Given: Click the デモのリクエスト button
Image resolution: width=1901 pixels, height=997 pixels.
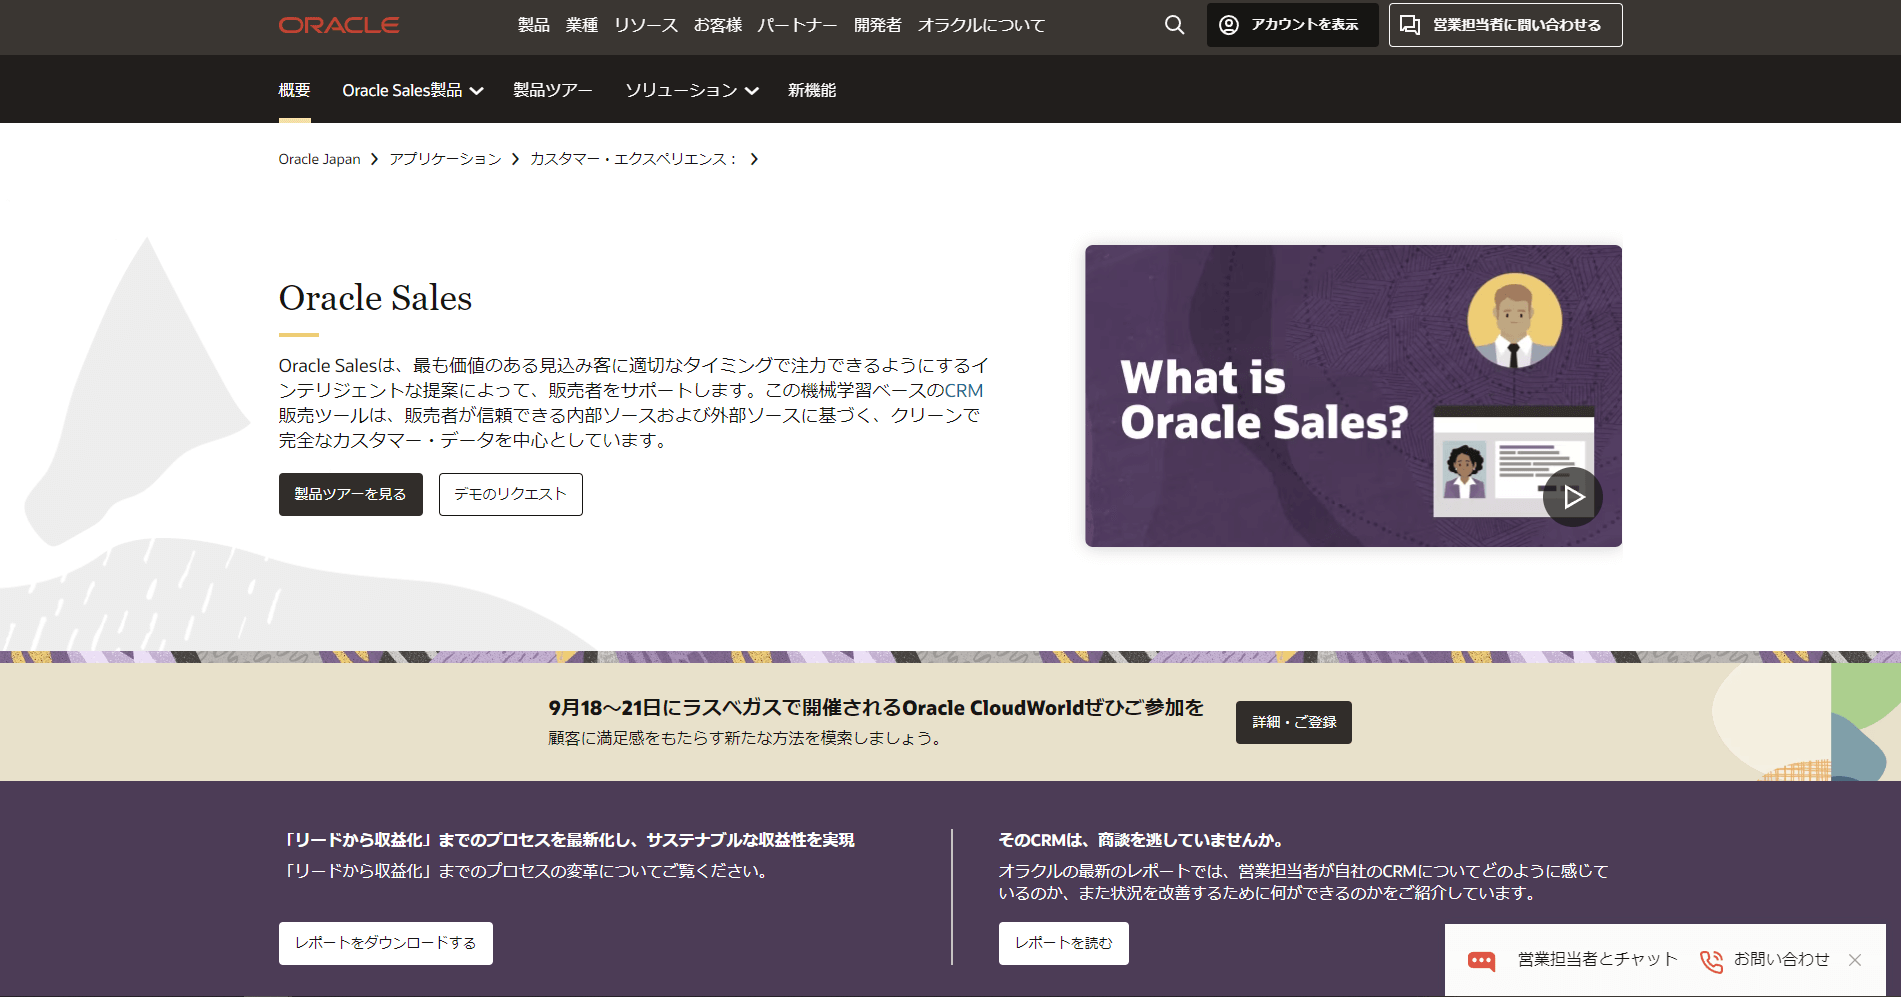Looking at the screenshot, I should pyautogui.click(x=510, y=494).
